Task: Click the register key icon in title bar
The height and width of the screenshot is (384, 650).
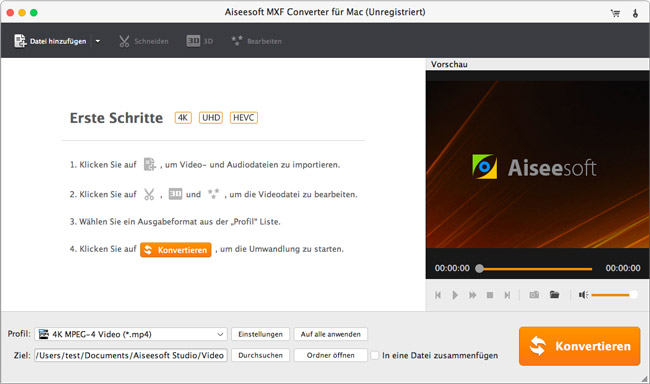Action: pyautogui.click(x=635, y=13)
